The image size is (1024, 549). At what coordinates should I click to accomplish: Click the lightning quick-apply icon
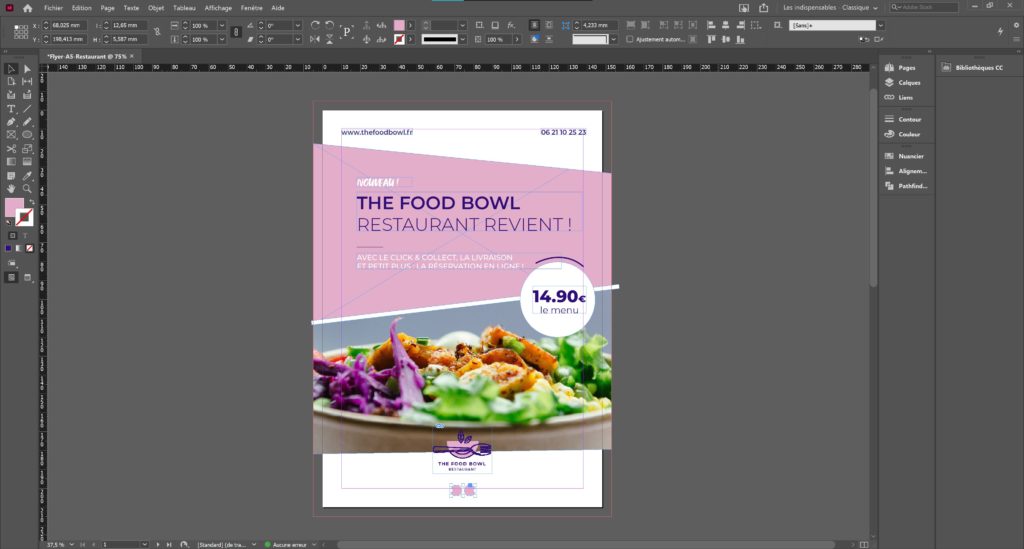point(1000,31)
